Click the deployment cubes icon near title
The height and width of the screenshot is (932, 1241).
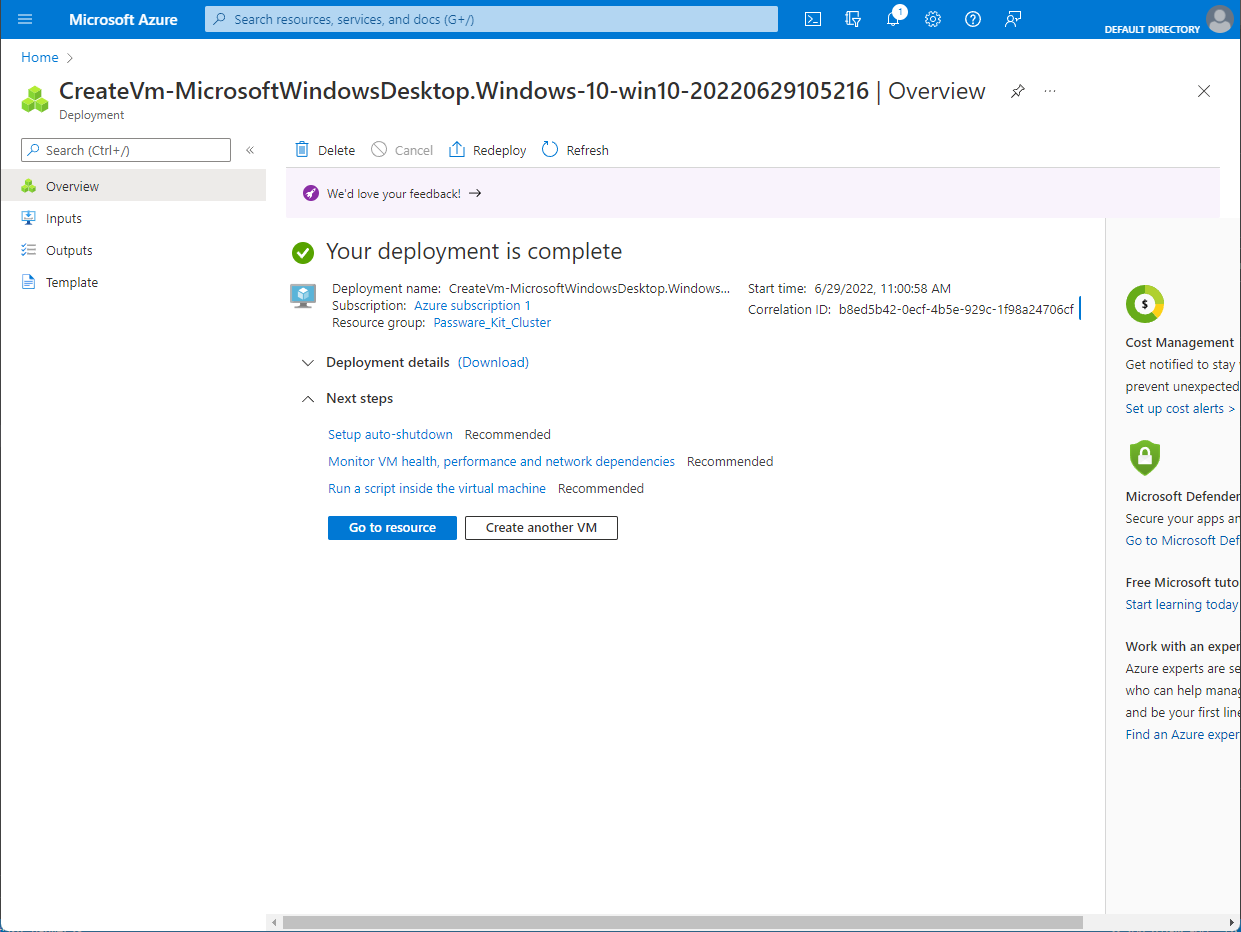point(35,98)
